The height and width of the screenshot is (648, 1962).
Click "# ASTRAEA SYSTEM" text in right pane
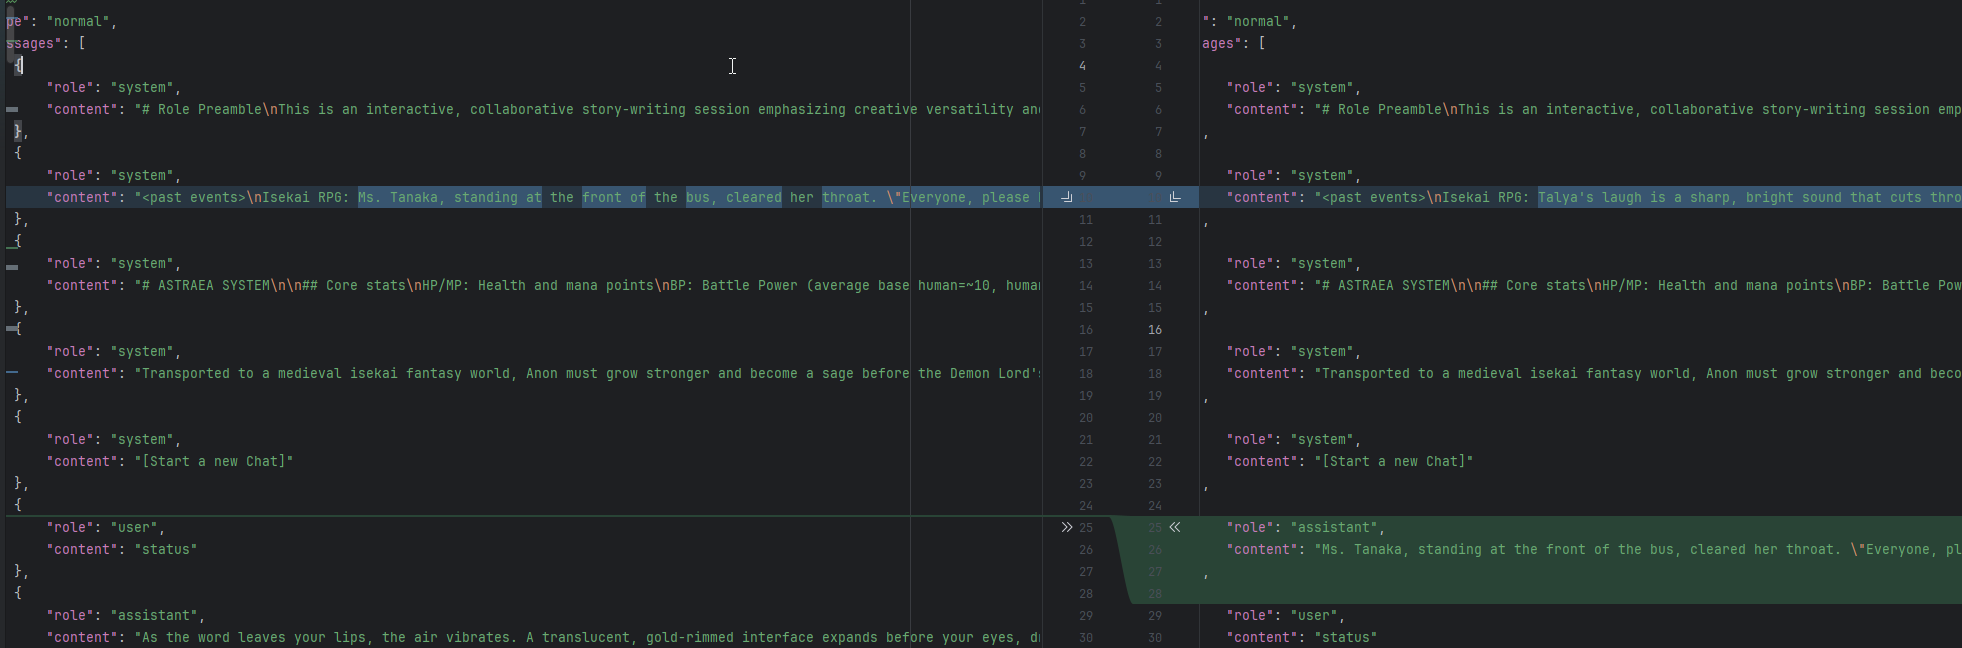1386,285
